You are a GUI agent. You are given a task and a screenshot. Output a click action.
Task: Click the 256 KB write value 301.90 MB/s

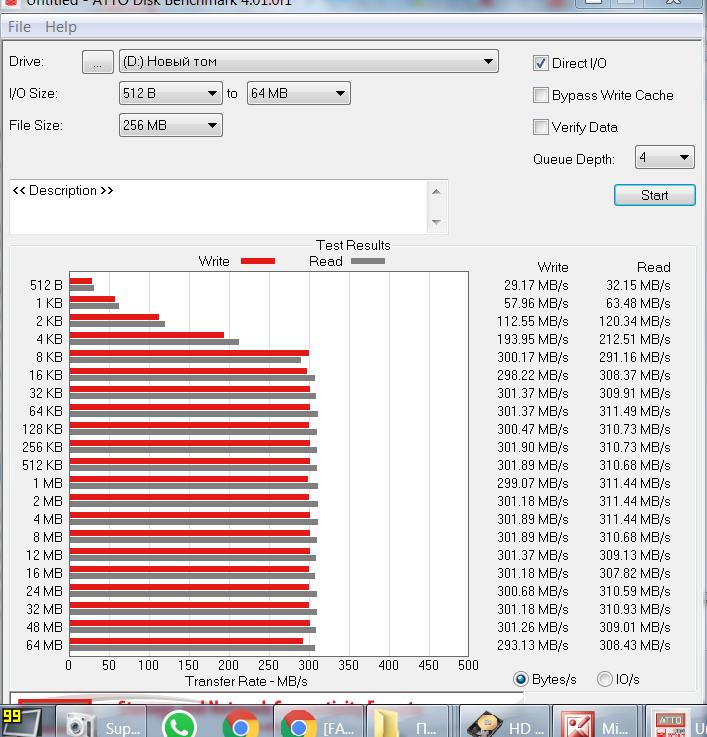click(533, 447)
